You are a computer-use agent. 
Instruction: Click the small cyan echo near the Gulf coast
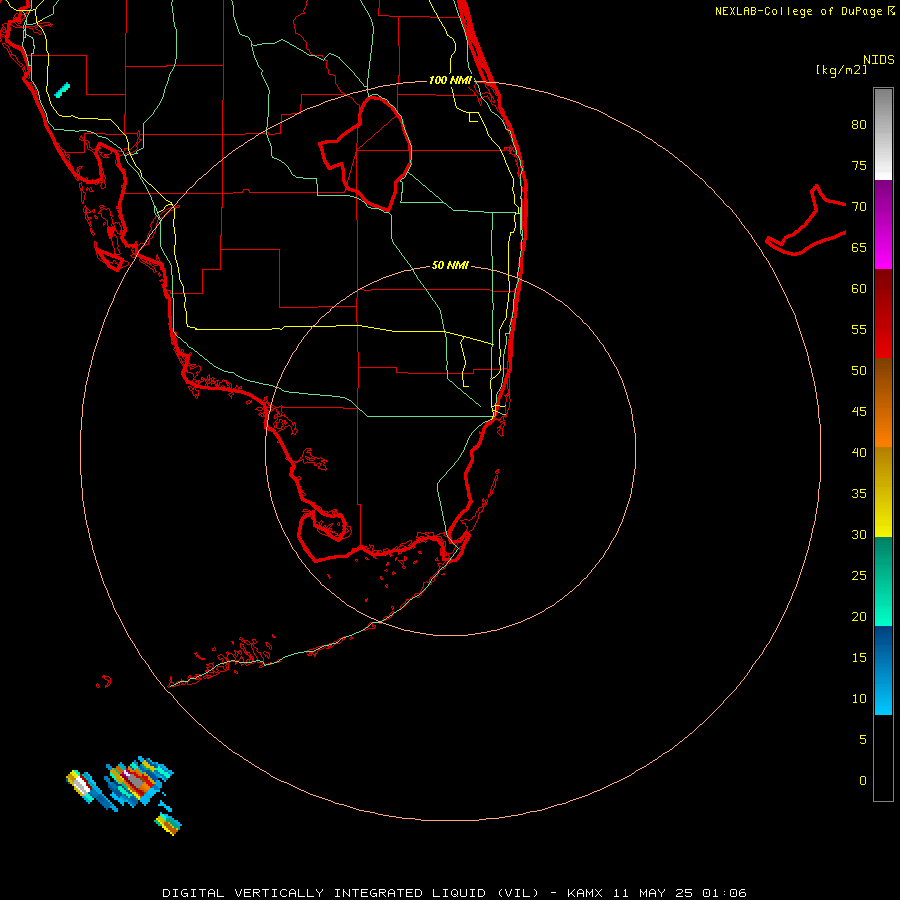pyautogui.click(x=62, y=90)
